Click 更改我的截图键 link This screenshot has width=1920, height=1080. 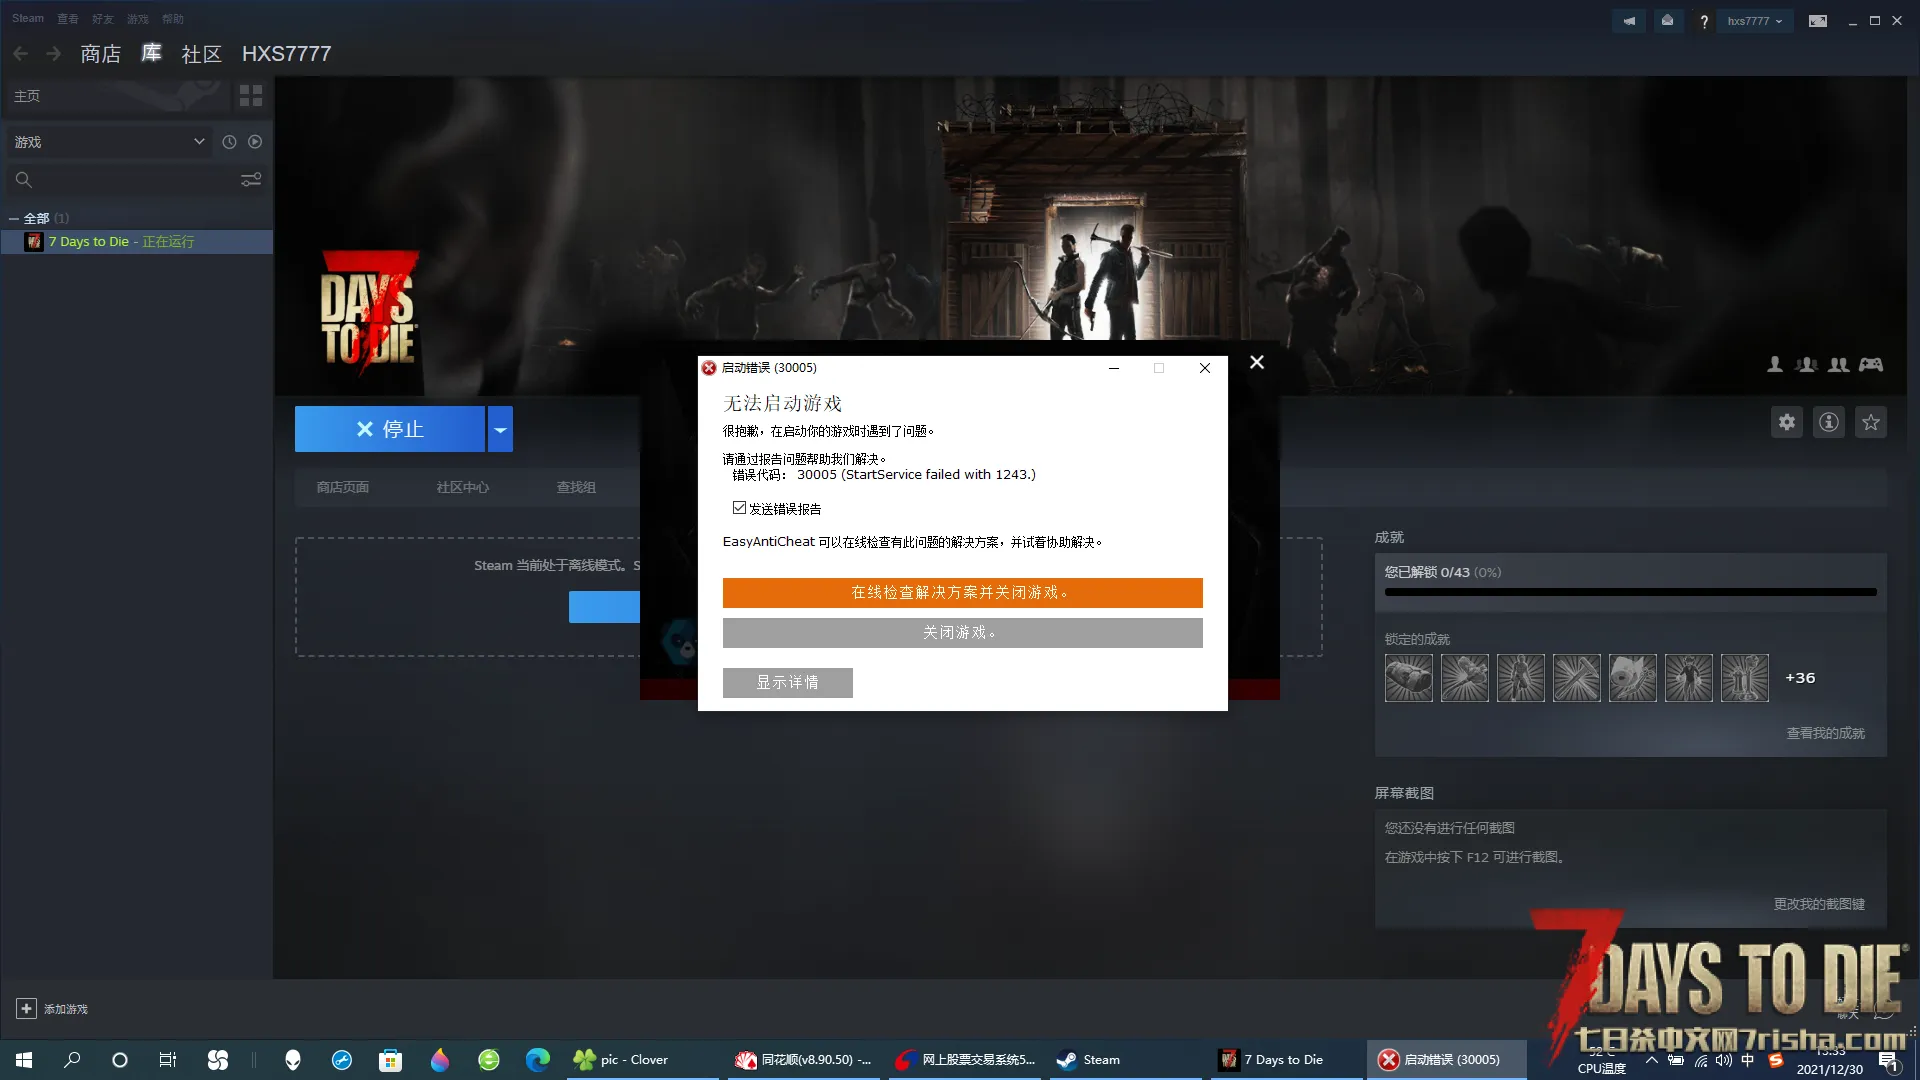[x=1819, y=904]
